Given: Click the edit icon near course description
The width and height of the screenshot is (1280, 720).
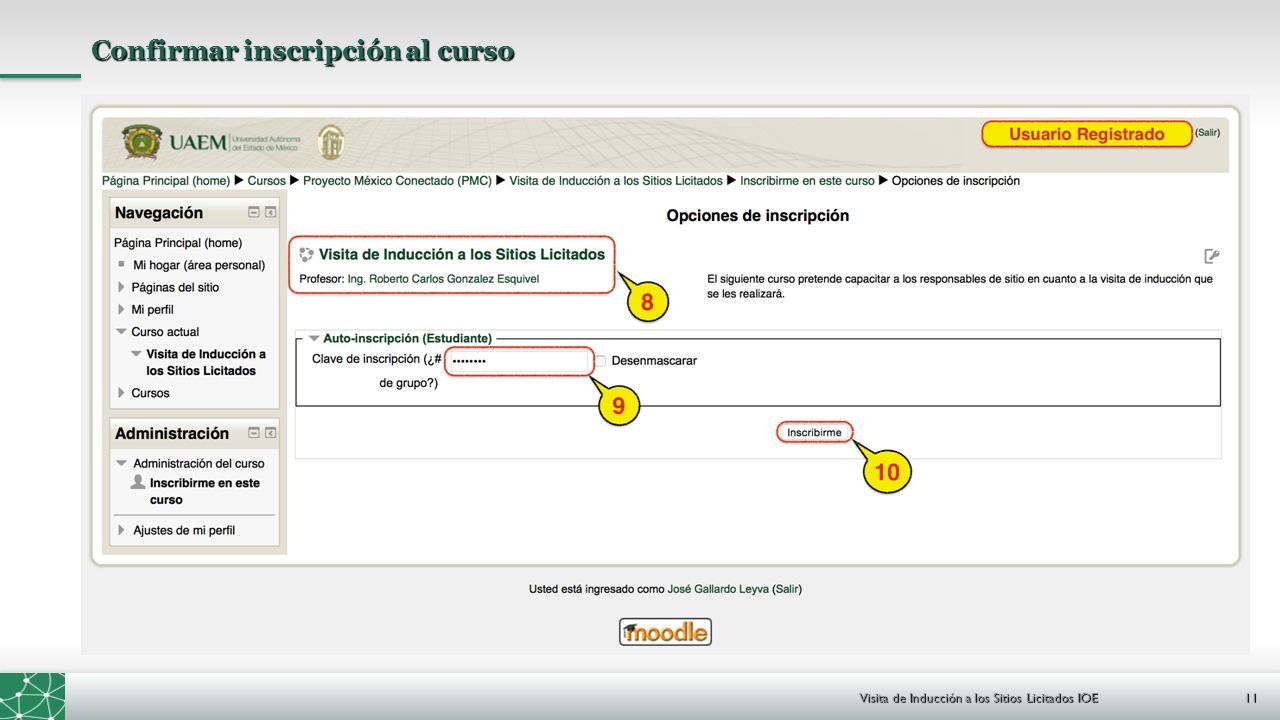Looking at the screenshot, I should tap(1212, 256).
